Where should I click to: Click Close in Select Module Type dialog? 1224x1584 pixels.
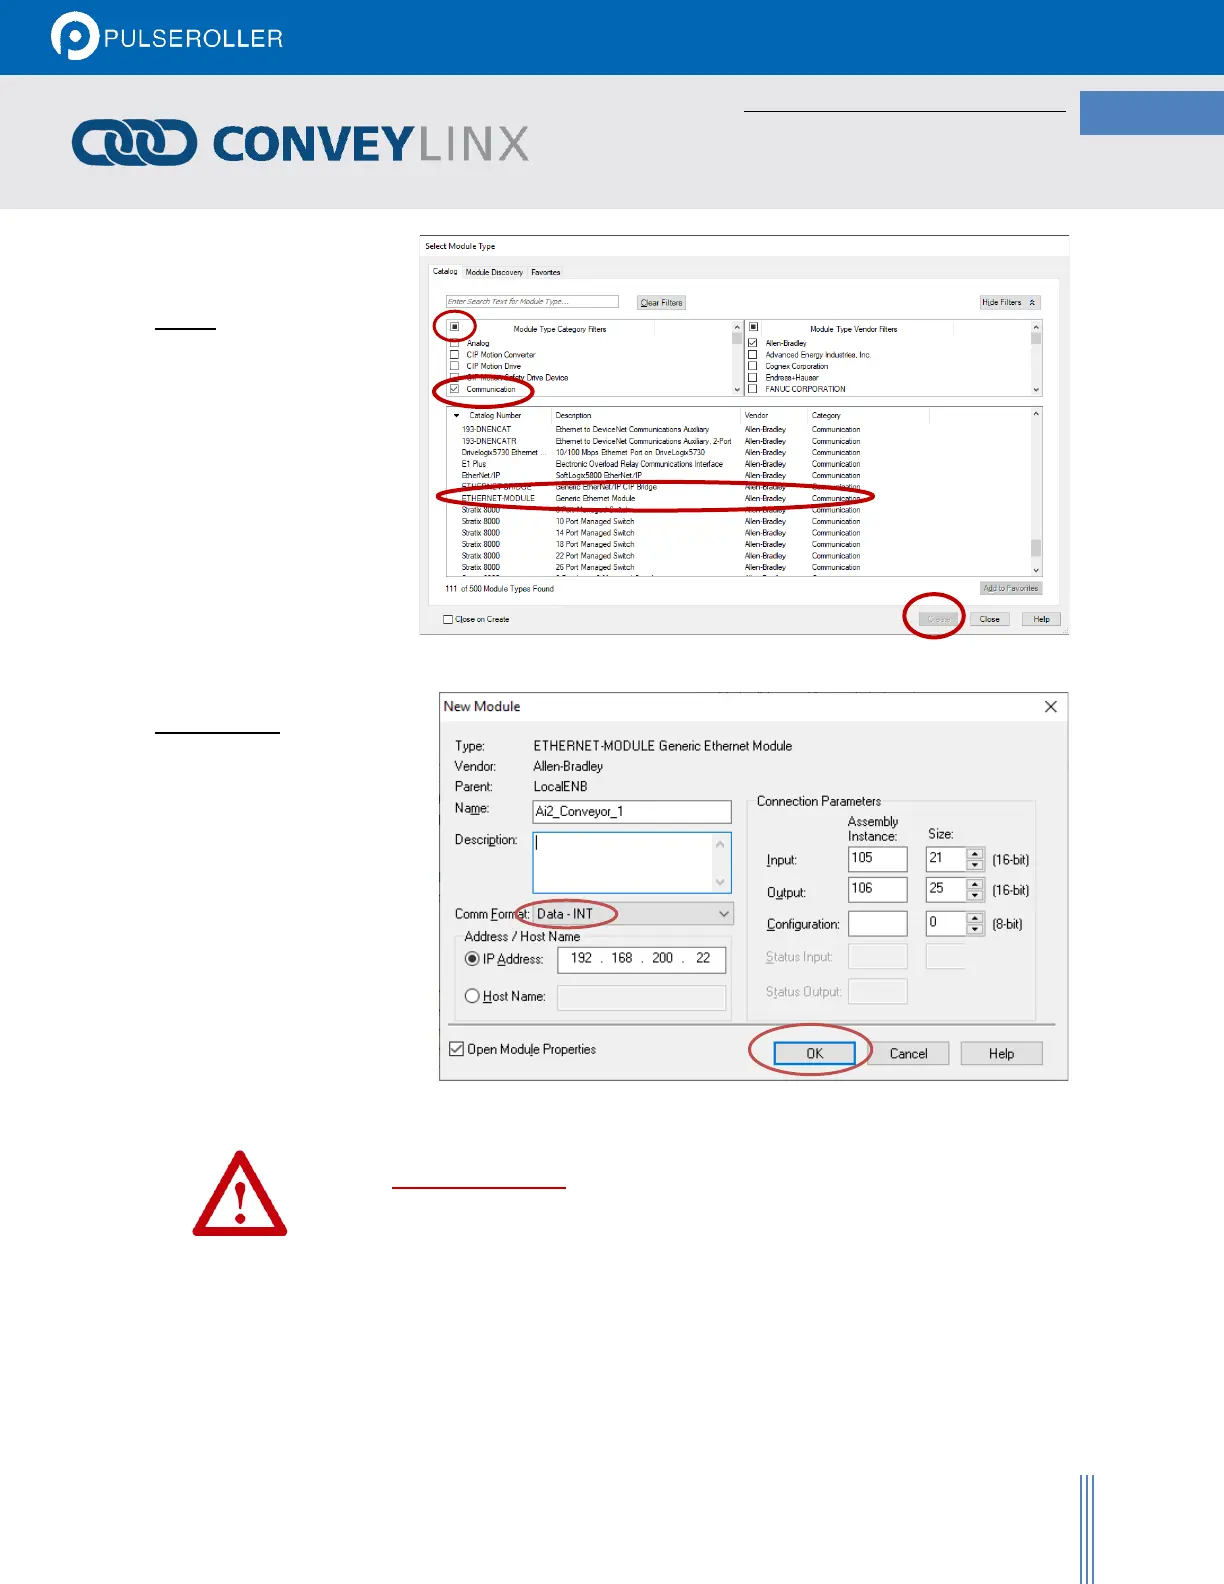tap(990, 619)
